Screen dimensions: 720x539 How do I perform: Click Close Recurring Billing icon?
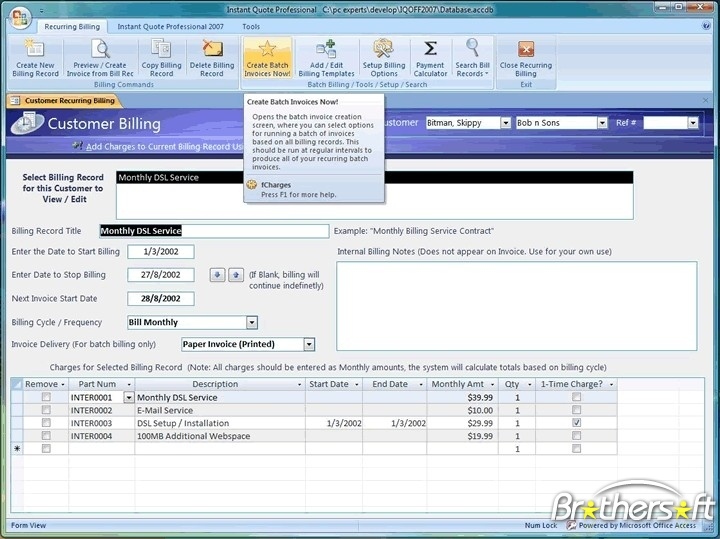525,57
